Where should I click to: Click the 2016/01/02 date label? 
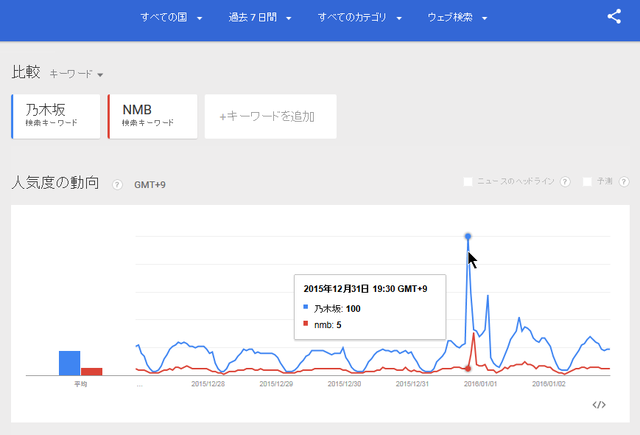point(549,384)
